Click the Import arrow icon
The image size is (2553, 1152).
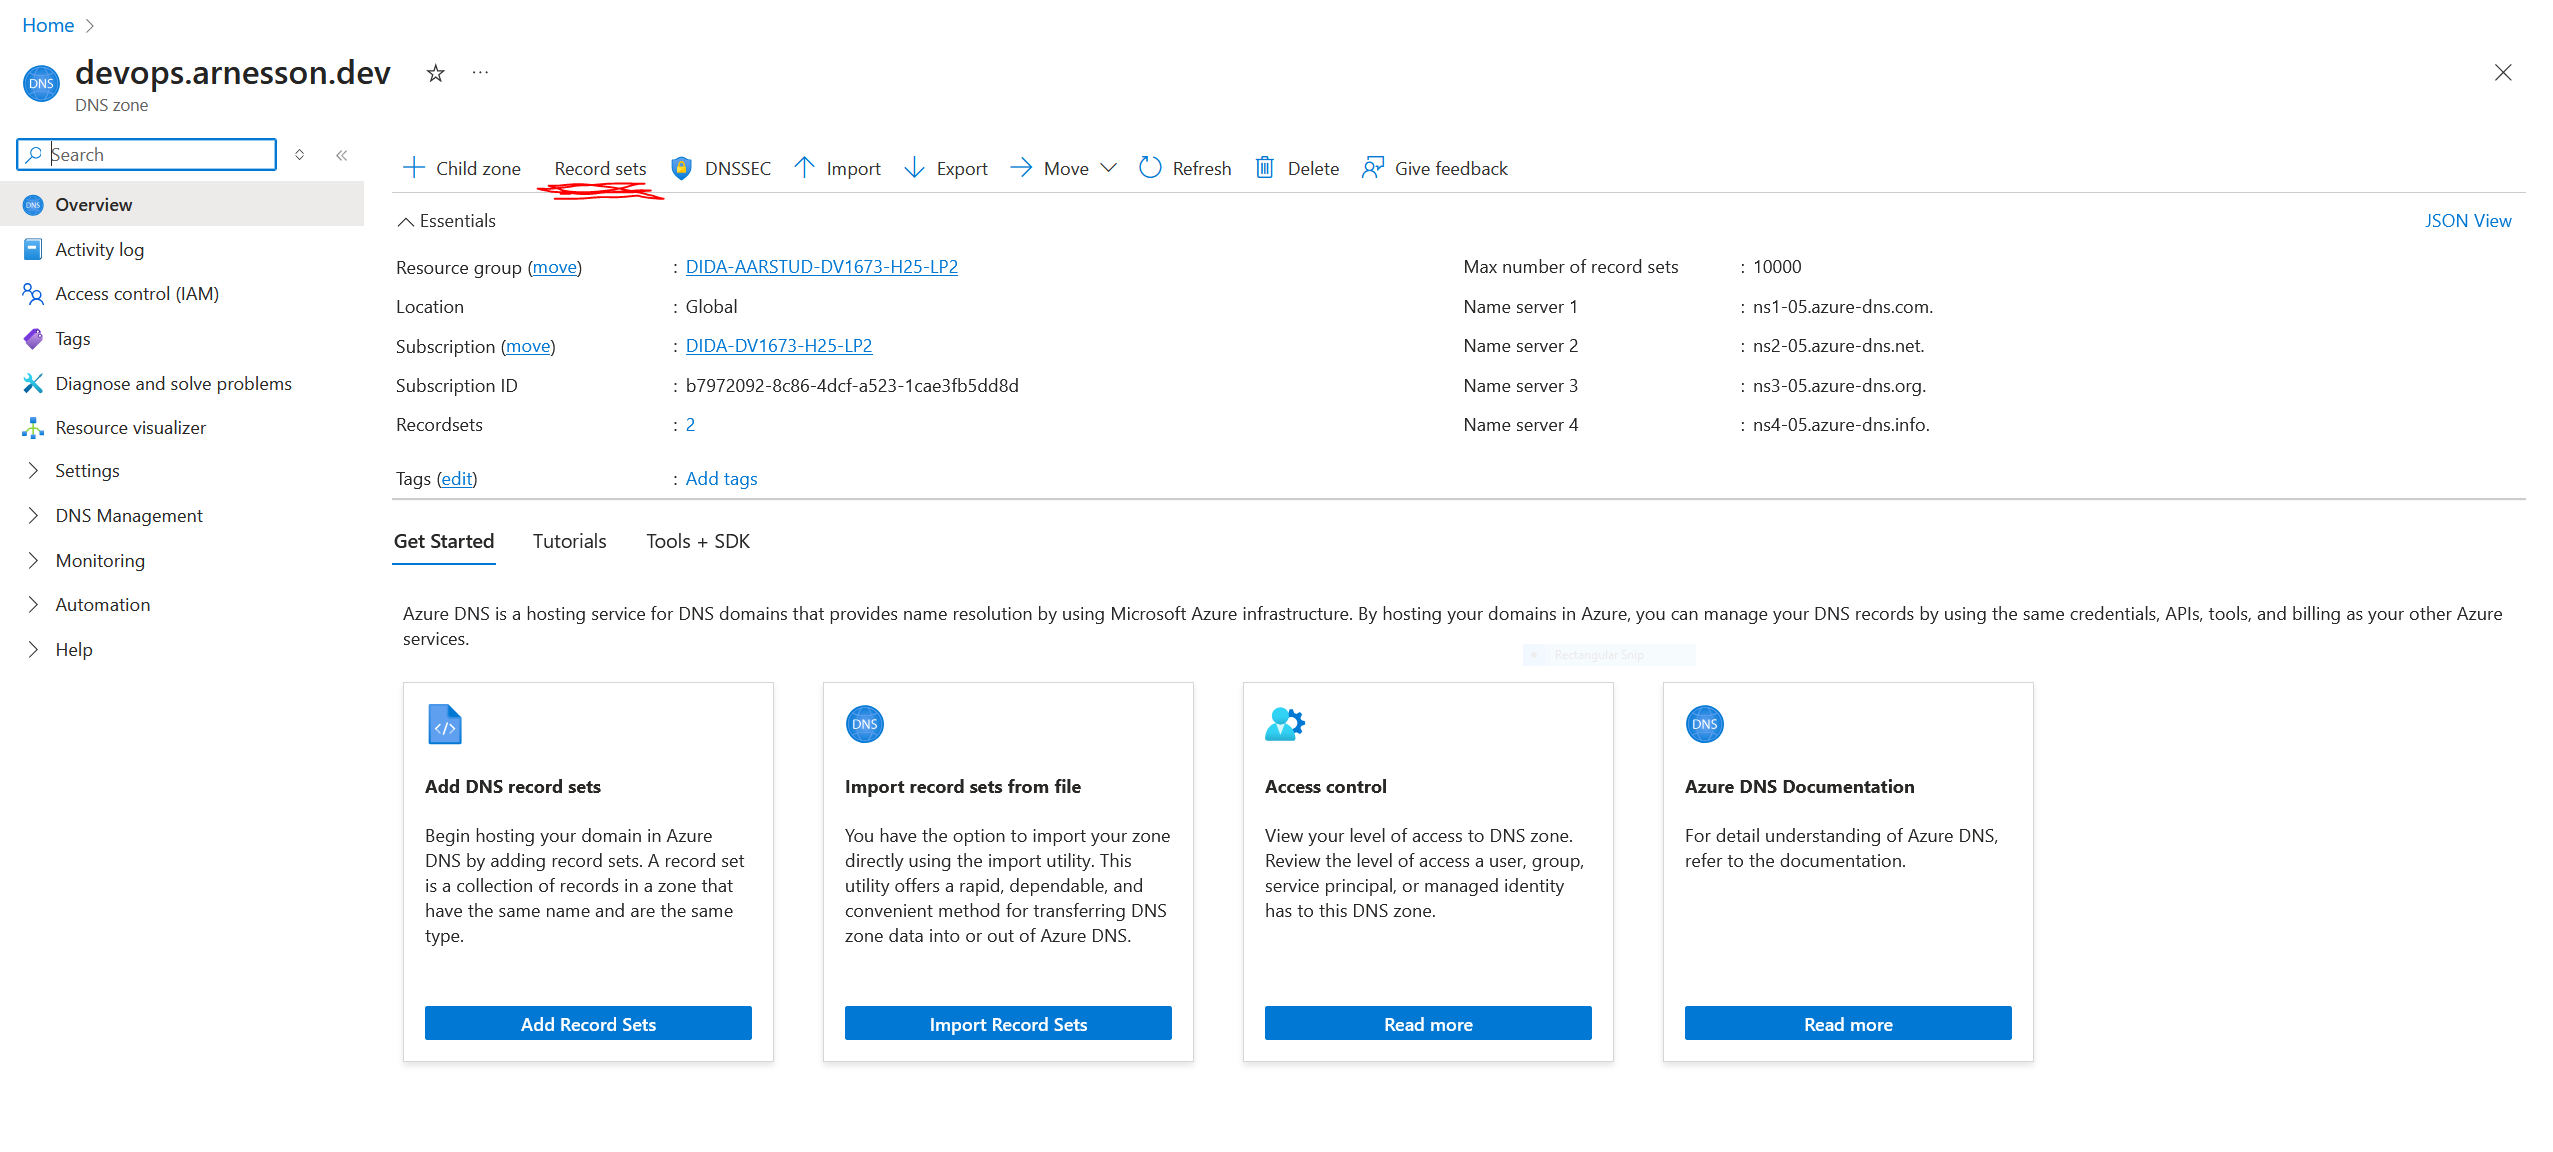tap(804, 168)
